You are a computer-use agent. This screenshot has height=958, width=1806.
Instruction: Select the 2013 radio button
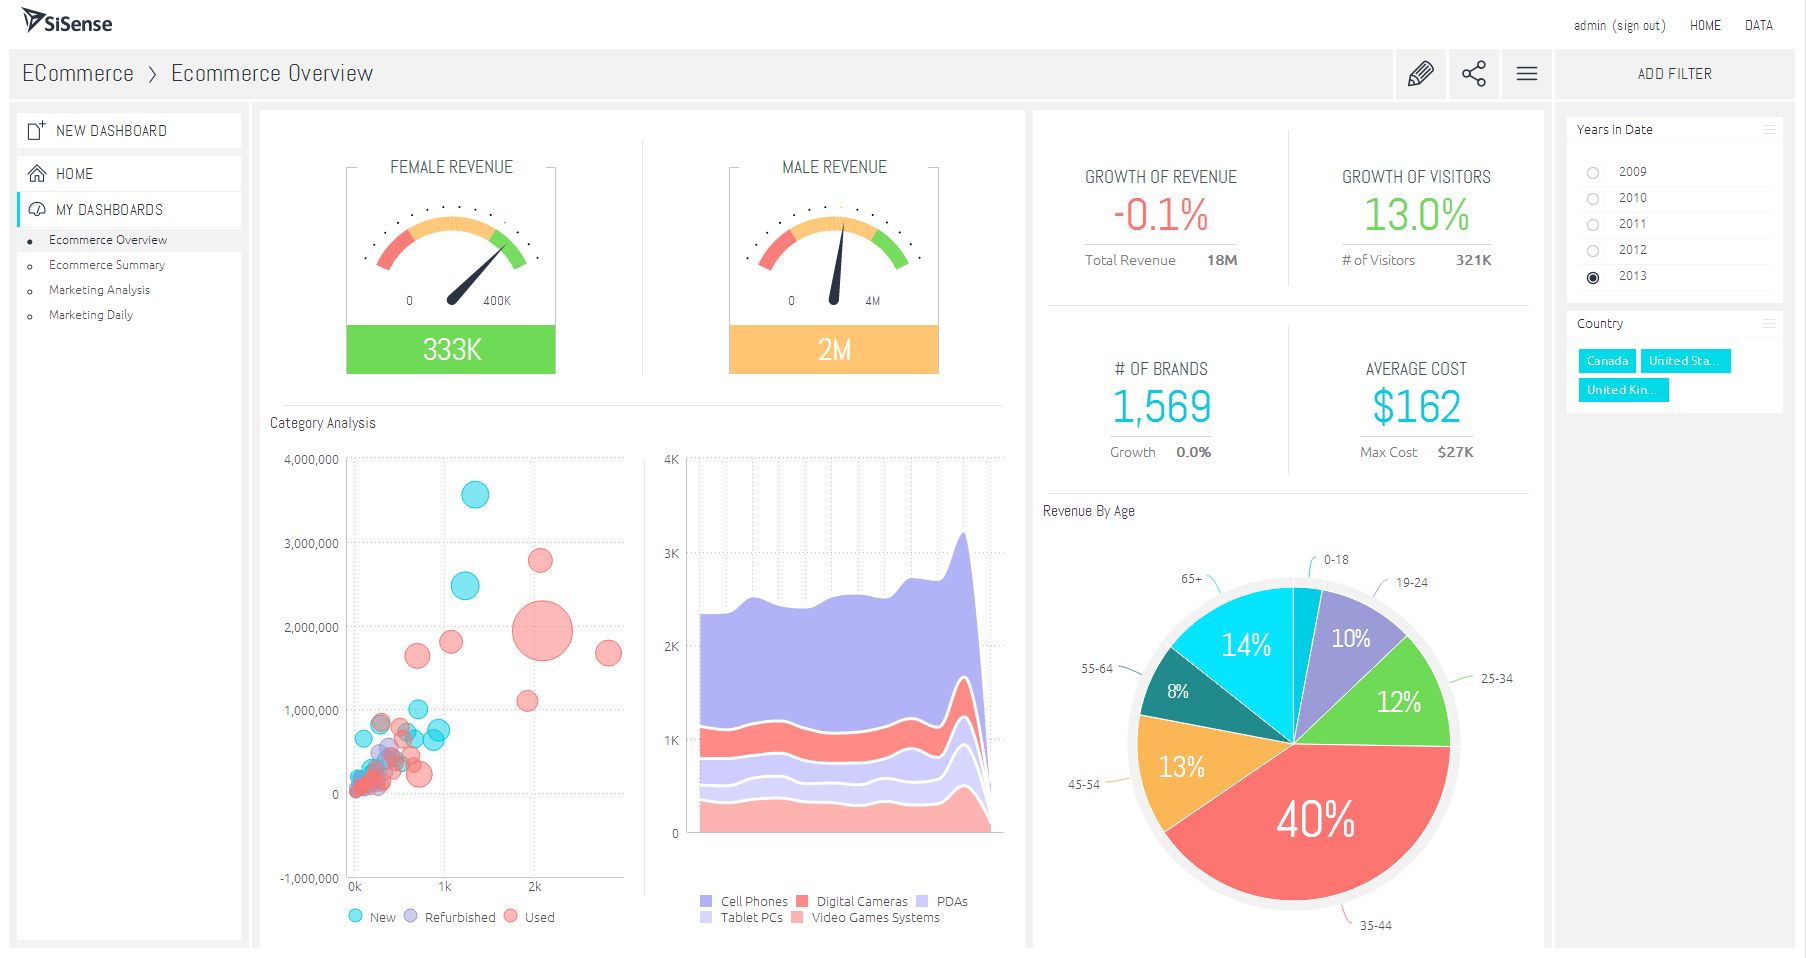click(1593, 277)
